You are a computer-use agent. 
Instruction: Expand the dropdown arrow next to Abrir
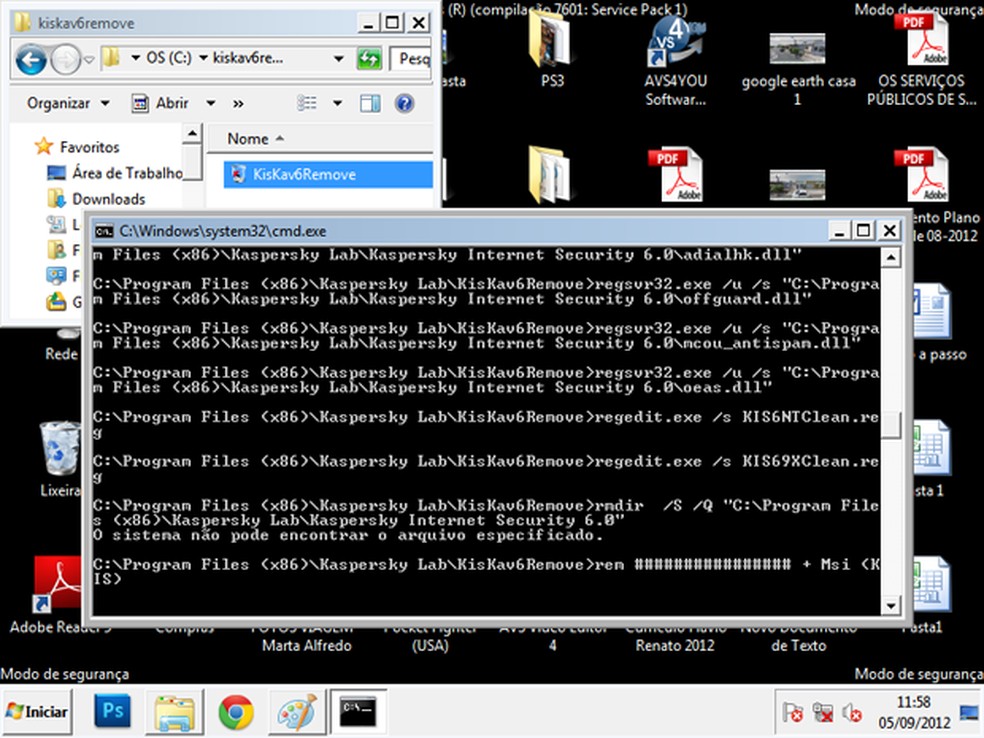point(211,103)
